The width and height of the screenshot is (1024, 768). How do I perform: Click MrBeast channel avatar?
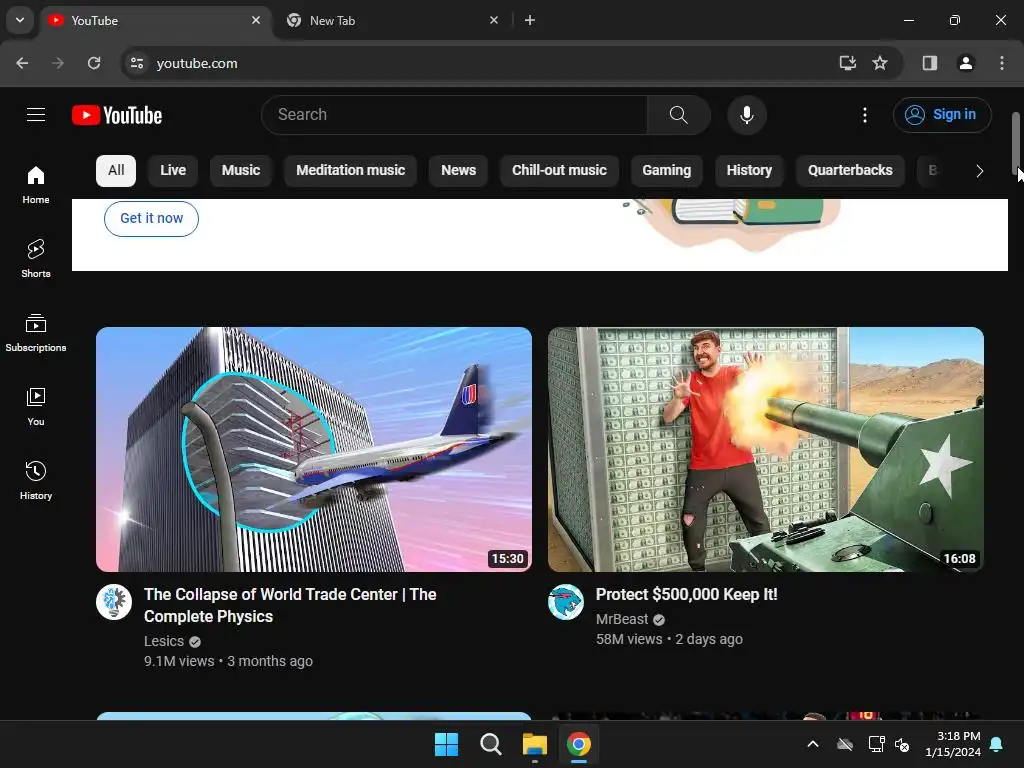[x=566, y=601]
